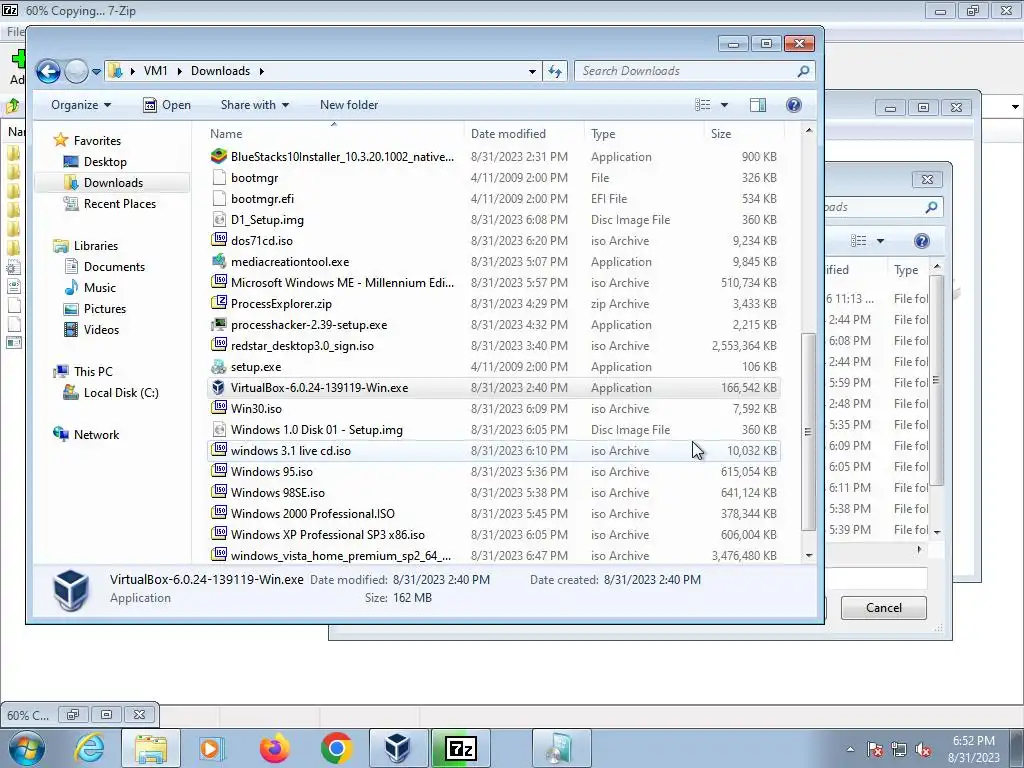This screenshot has height=768, width=1024.
Task: Open media player from the taskbar
Action: [x=211, y=748]
